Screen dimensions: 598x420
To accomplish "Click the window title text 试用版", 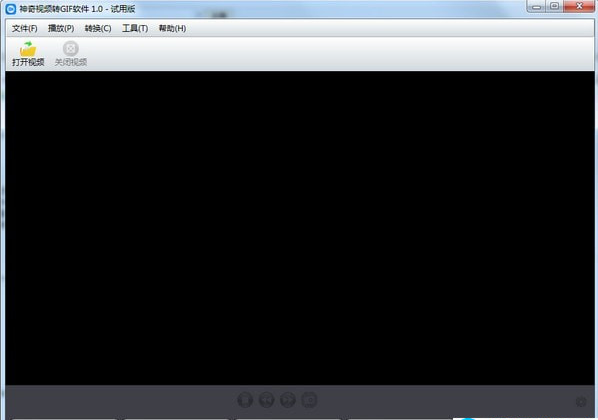I will (x=123, y=9).
